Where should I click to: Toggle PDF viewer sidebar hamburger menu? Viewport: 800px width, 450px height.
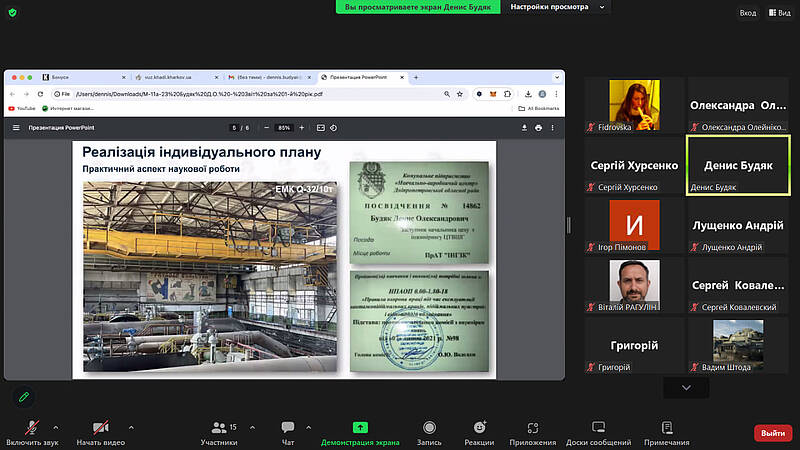pos(16,128)
